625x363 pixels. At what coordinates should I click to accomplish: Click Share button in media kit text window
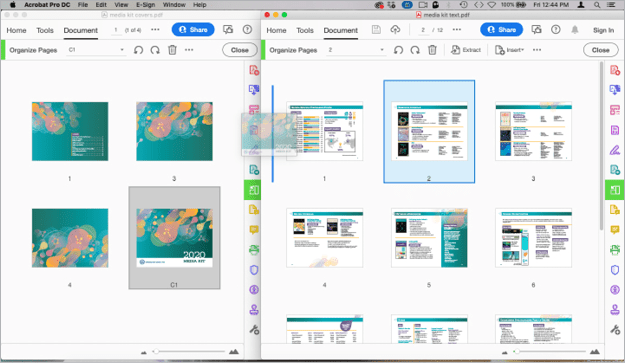click(x=501, y=29)
